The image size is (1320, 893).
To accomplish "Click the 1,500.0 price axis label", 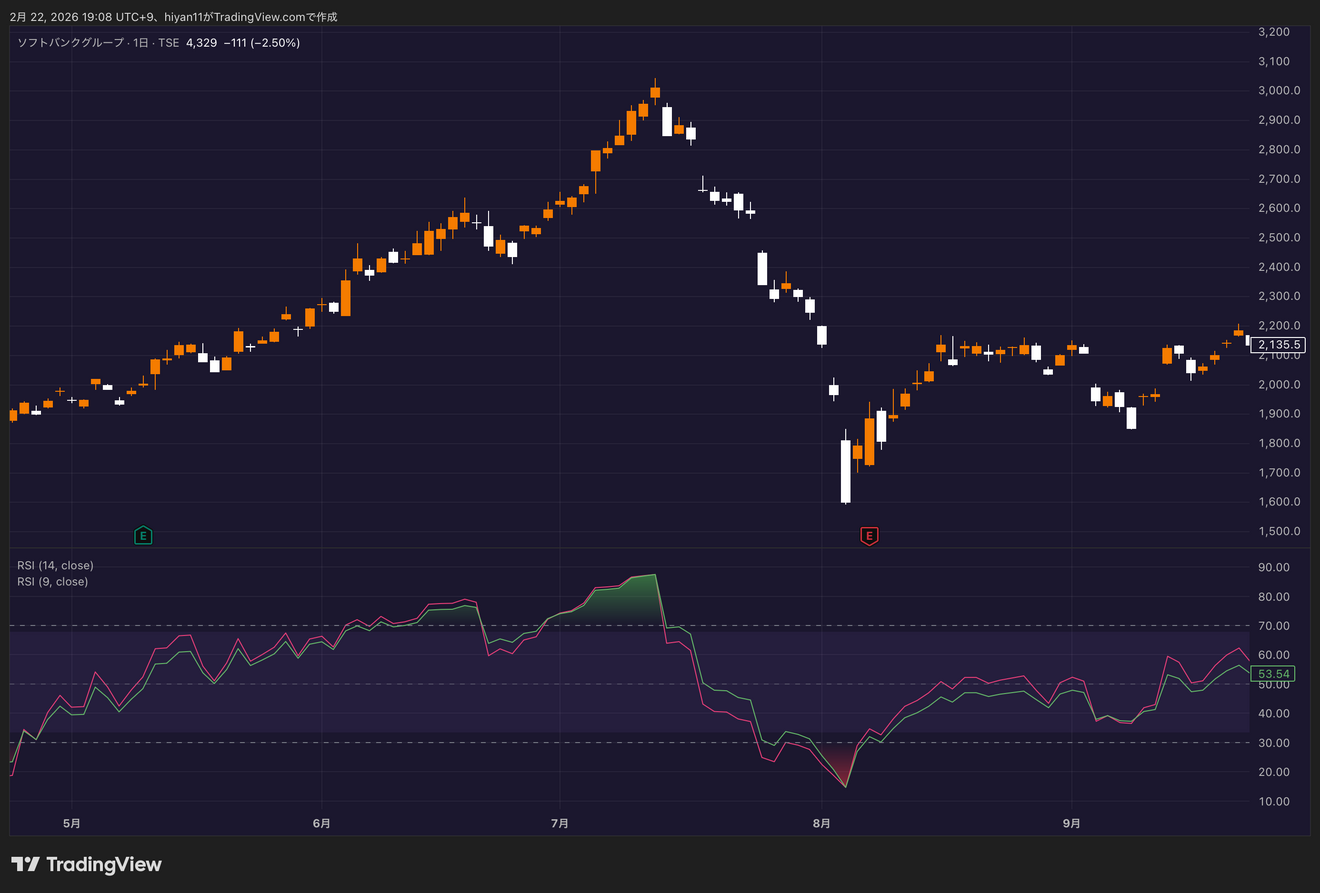I will point(1279,532).
